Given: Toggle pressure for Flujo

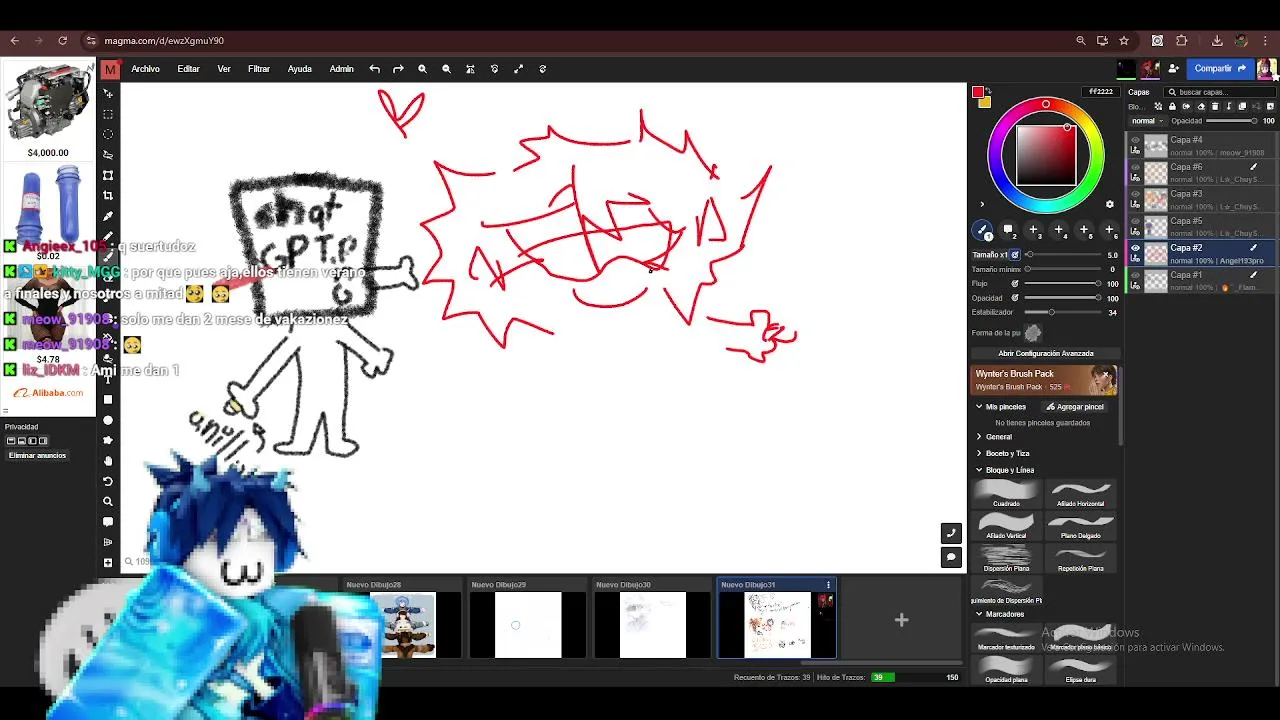Looking at the screenshot, I should point(1015,284).
